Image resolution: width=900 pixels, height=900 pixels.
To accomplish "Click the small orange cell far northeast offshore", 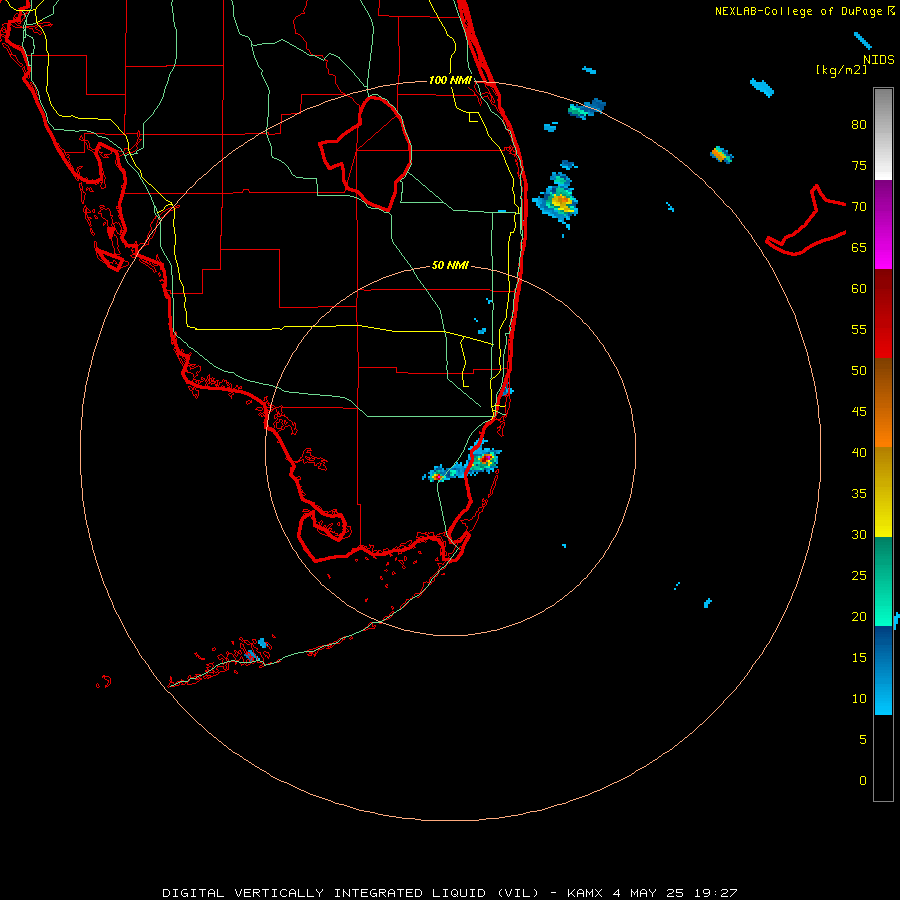I will 721,155.
